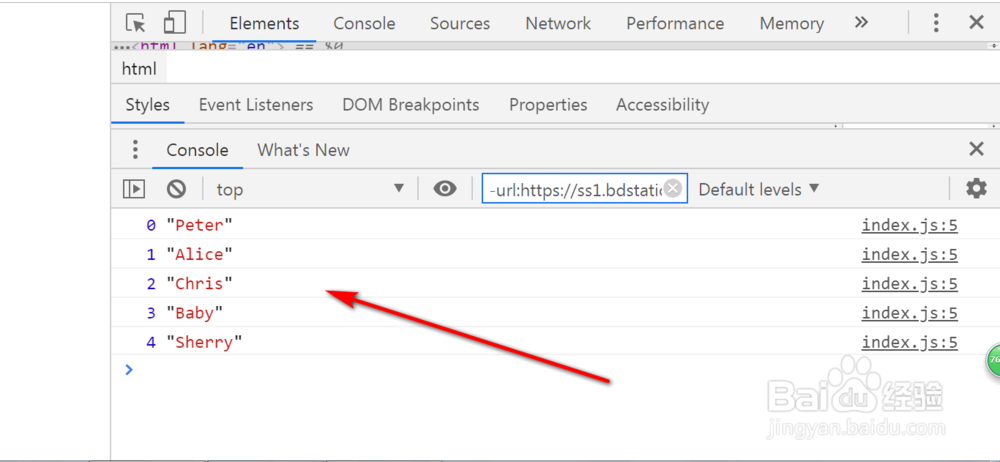Show more DevTools tabs chevron

point(862,23)
